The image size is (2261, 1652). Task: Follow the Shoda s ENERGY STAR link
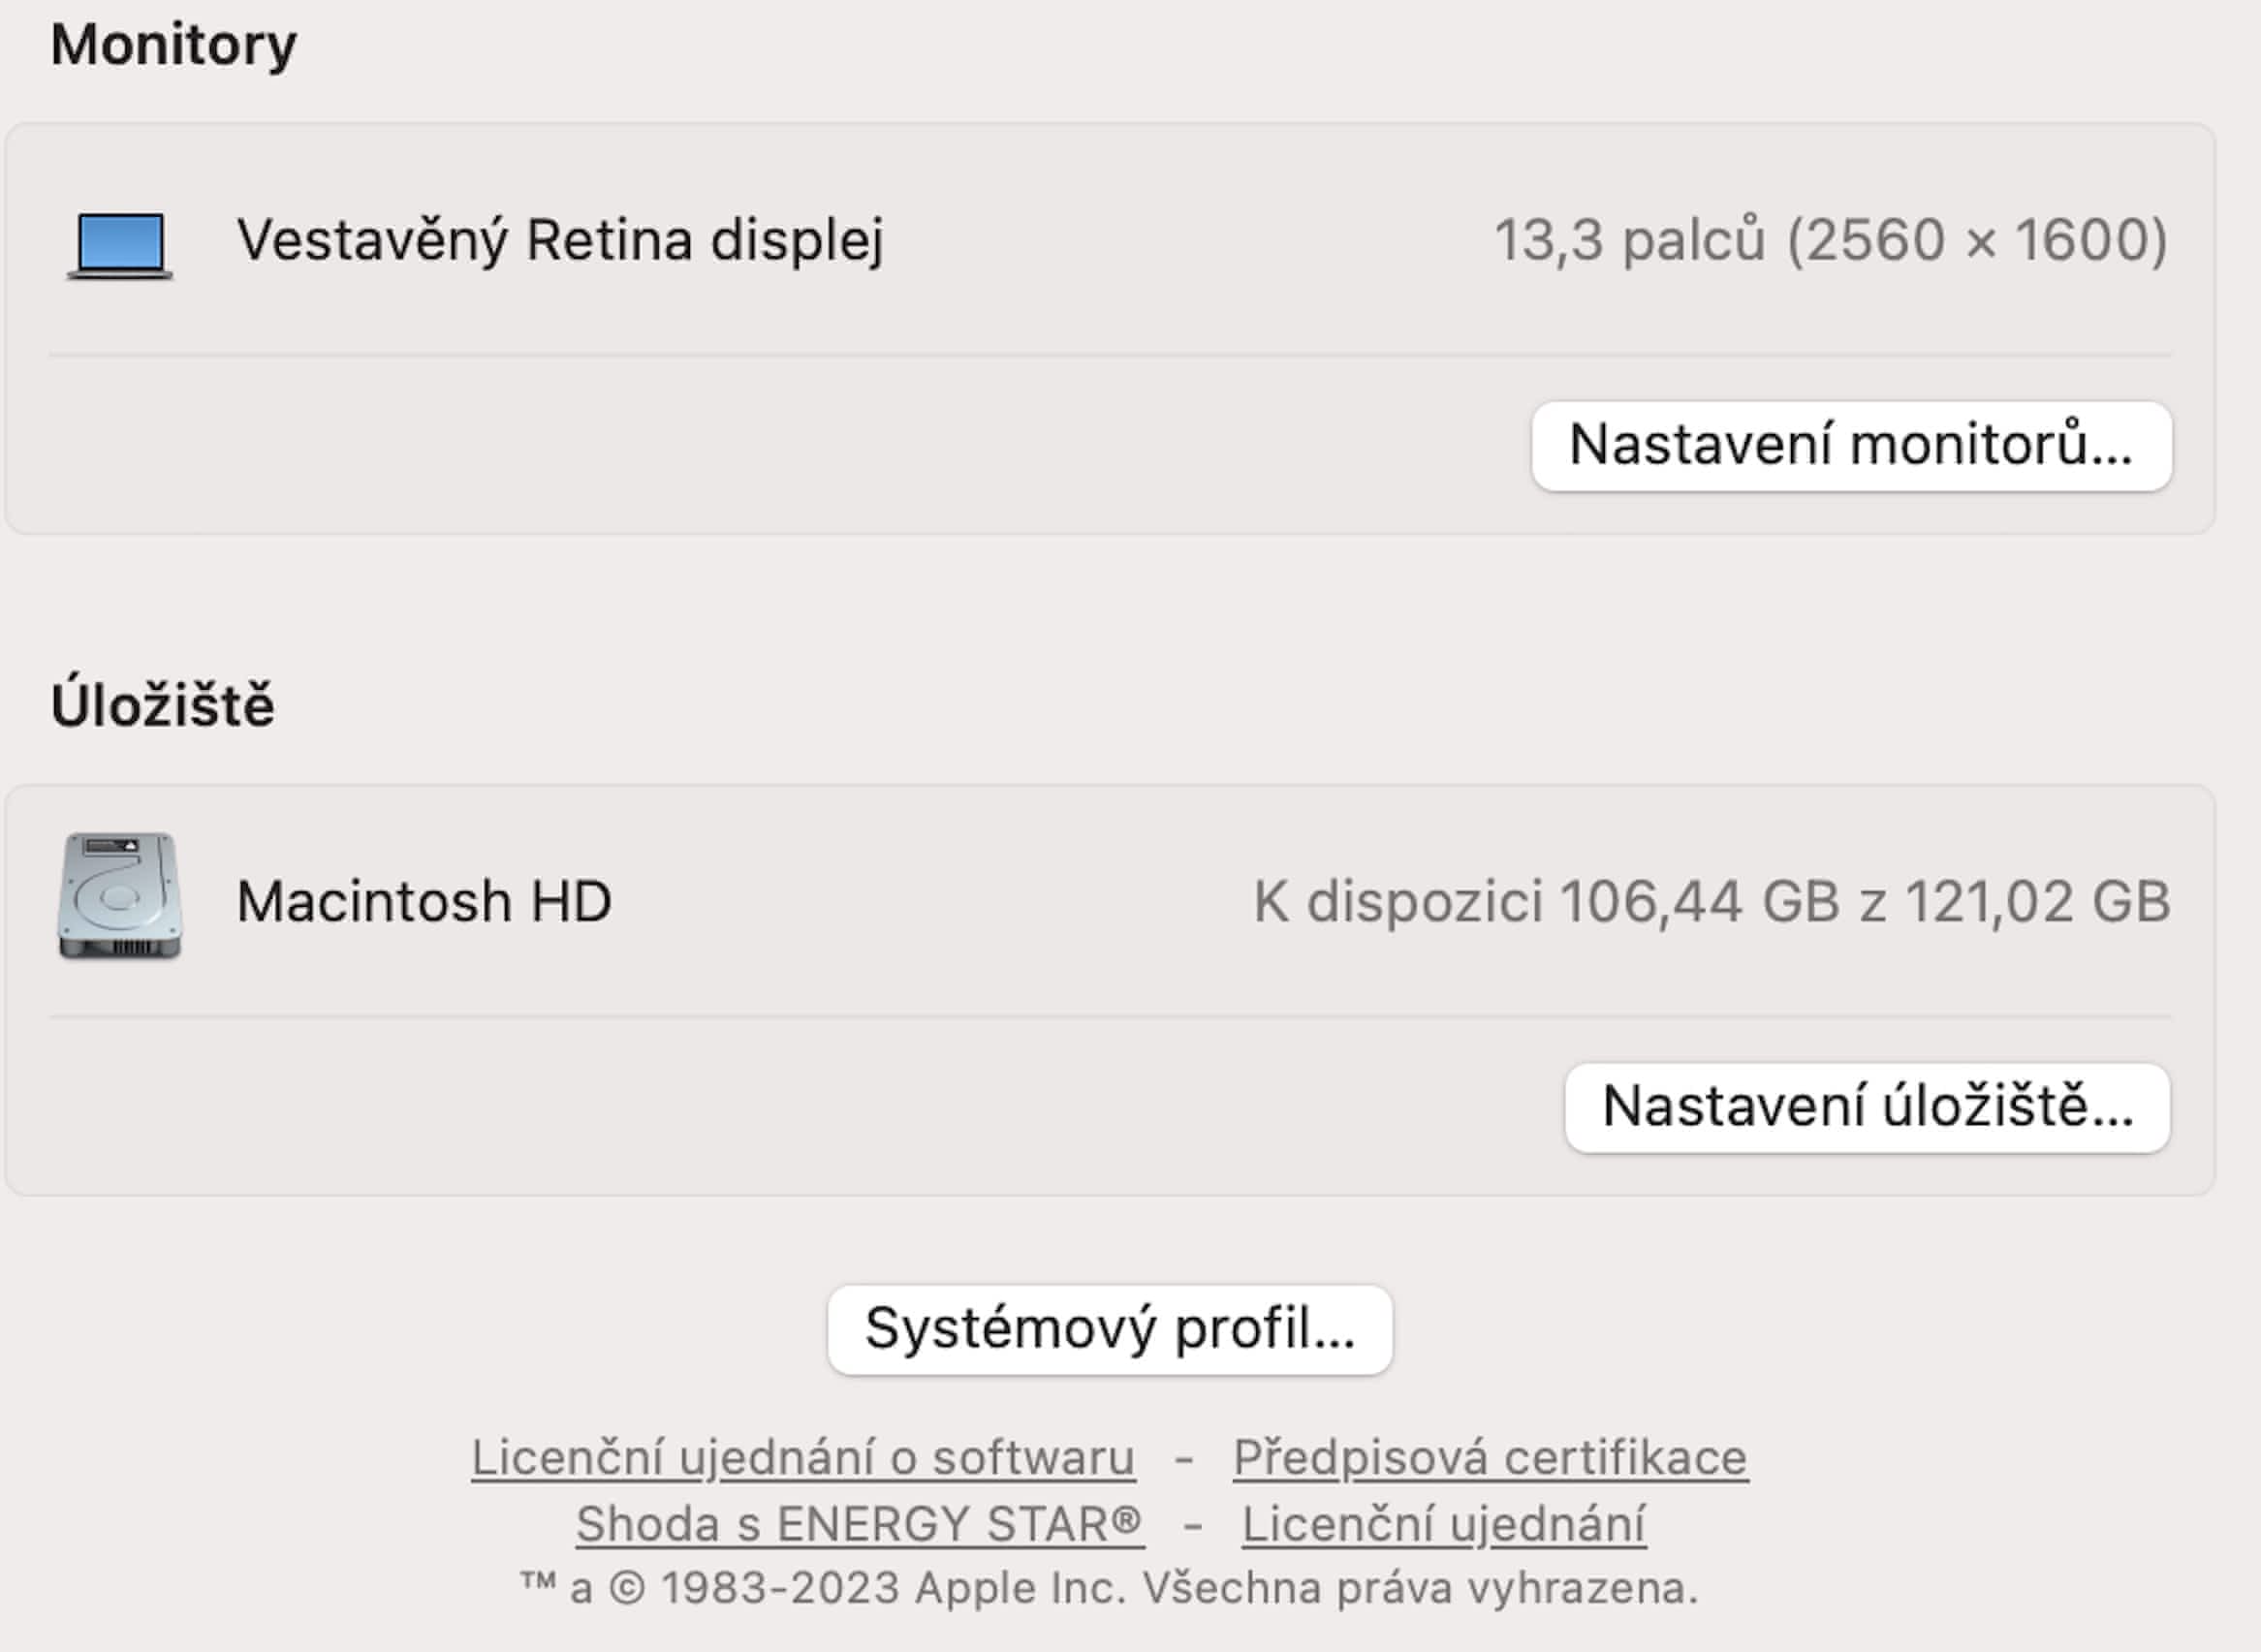859,1525
